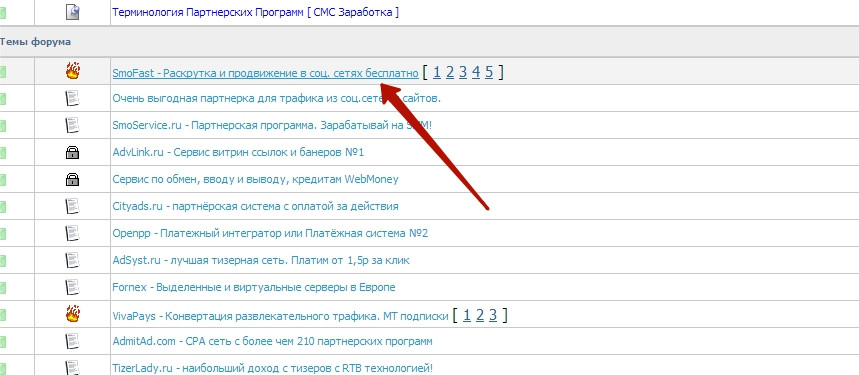This screenshot has width=859, height=375.
Task: Open AdmitAd.com CPA network topic
Action: pyautogui.click(x=272, y=341)
